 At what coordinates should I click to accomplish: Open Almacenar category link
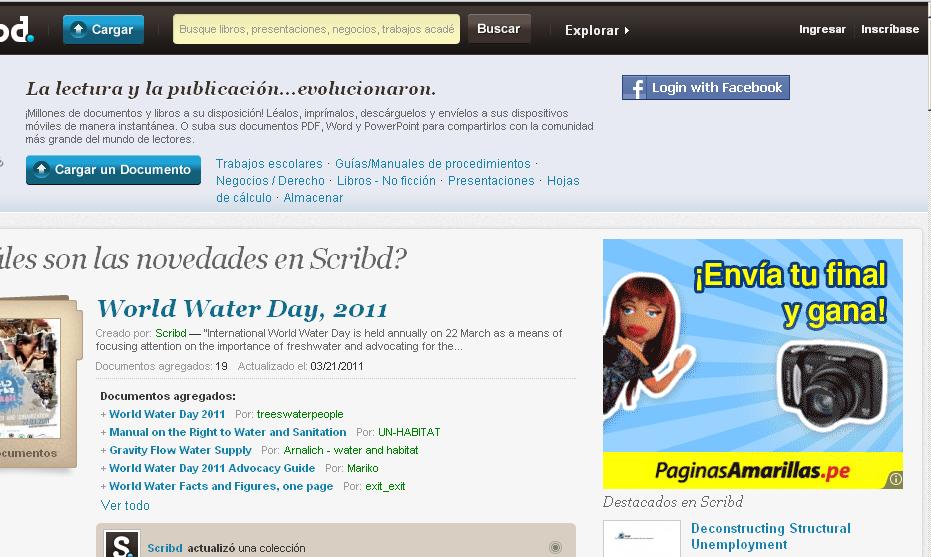[x=313, y=198]
